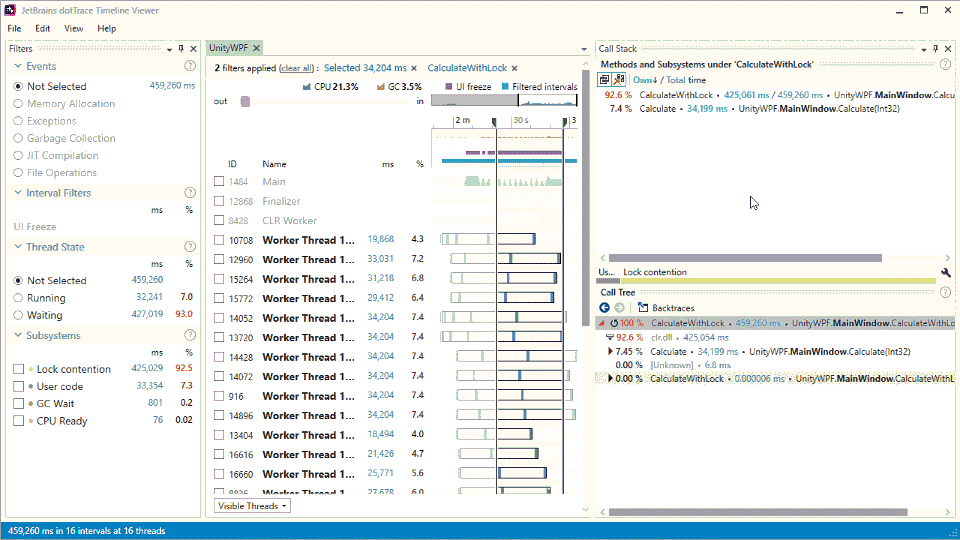Click the Backtraces icon in Call Tree

[643, 308]
